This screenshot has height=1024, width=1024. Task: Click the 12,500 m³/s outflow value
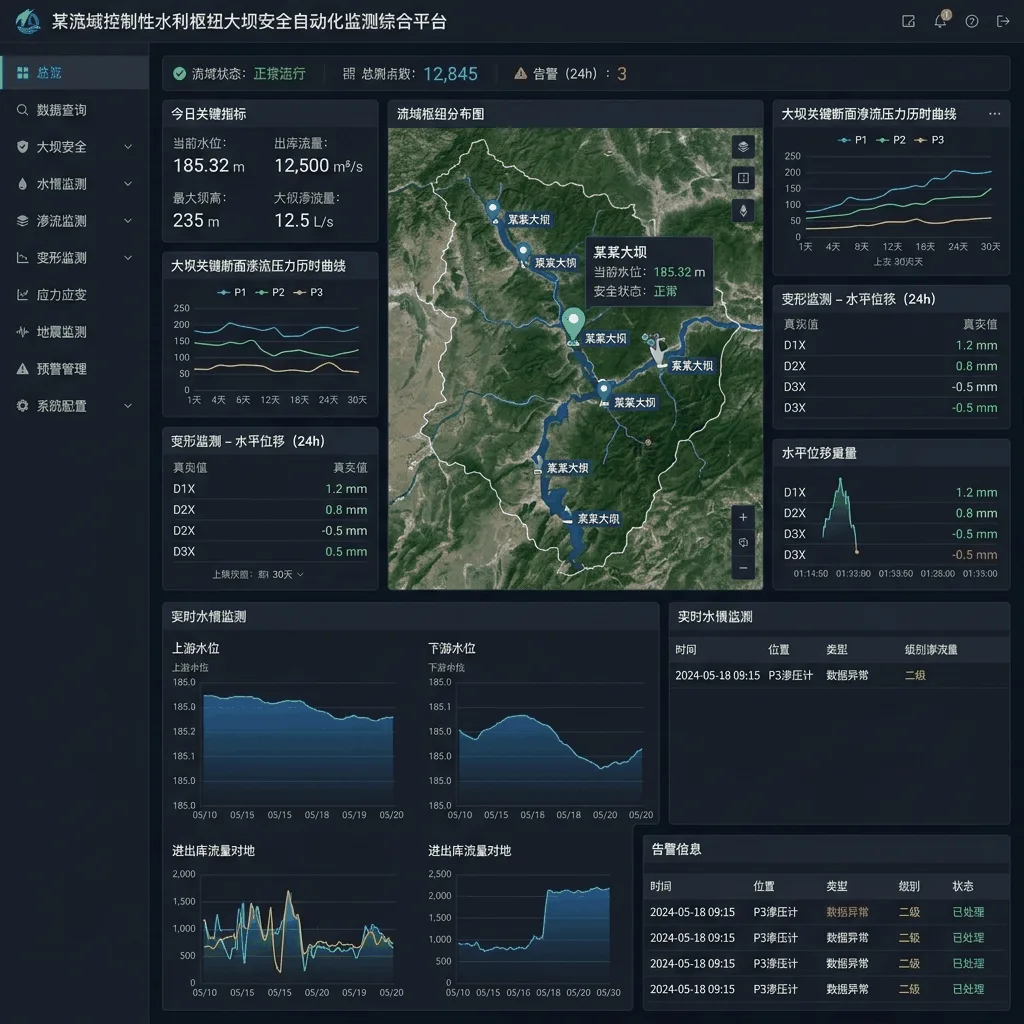click(318, 166)
